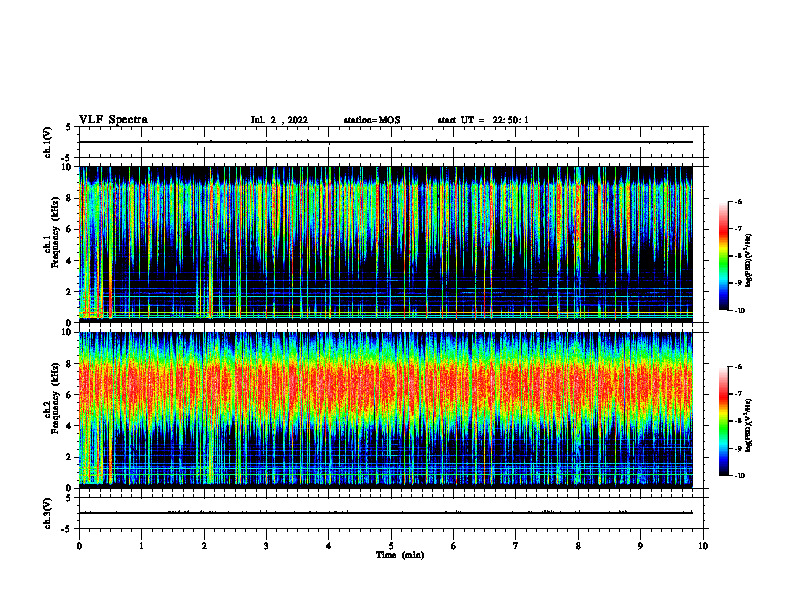Screen dimensions: 792x612
Task: Click time axis tick label "7"
Action: click(x=516, y=545)
